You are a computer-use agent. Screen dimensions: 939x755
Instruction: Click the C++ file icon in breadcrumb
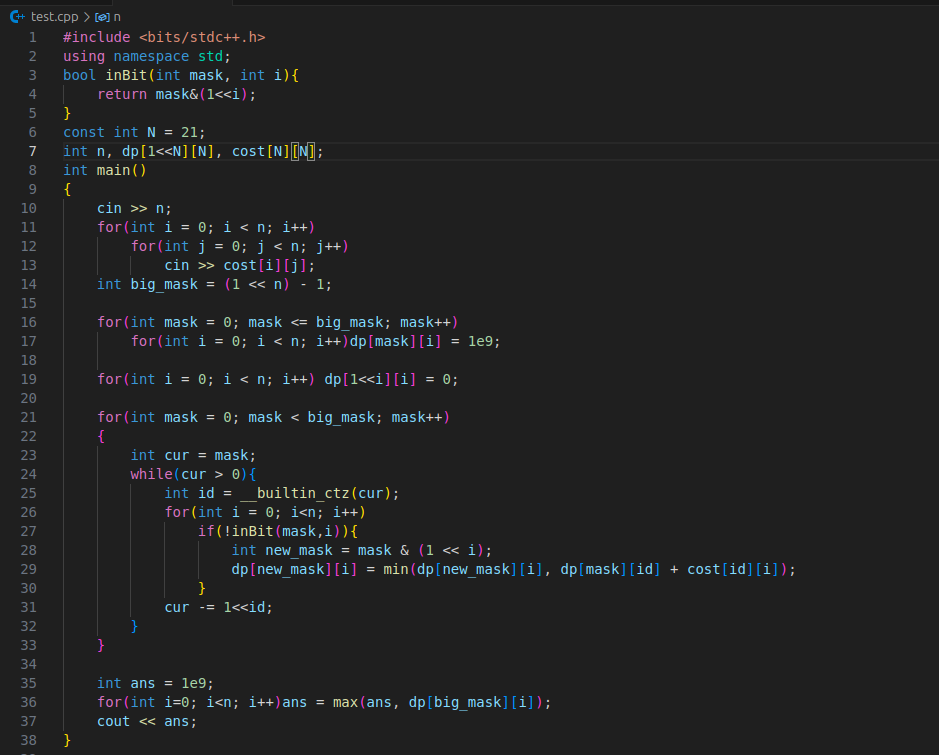tap(17, 17)
